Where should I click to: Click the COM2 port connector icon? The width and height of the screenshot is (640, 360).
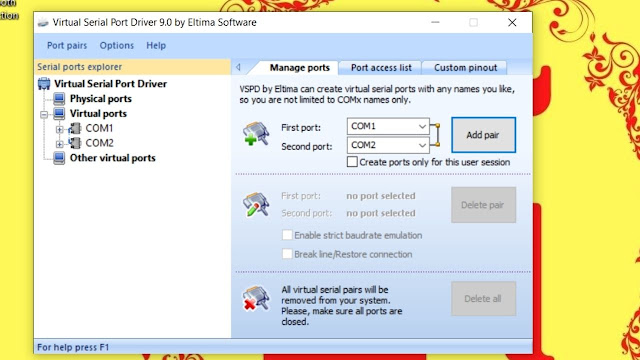[75, 143]
